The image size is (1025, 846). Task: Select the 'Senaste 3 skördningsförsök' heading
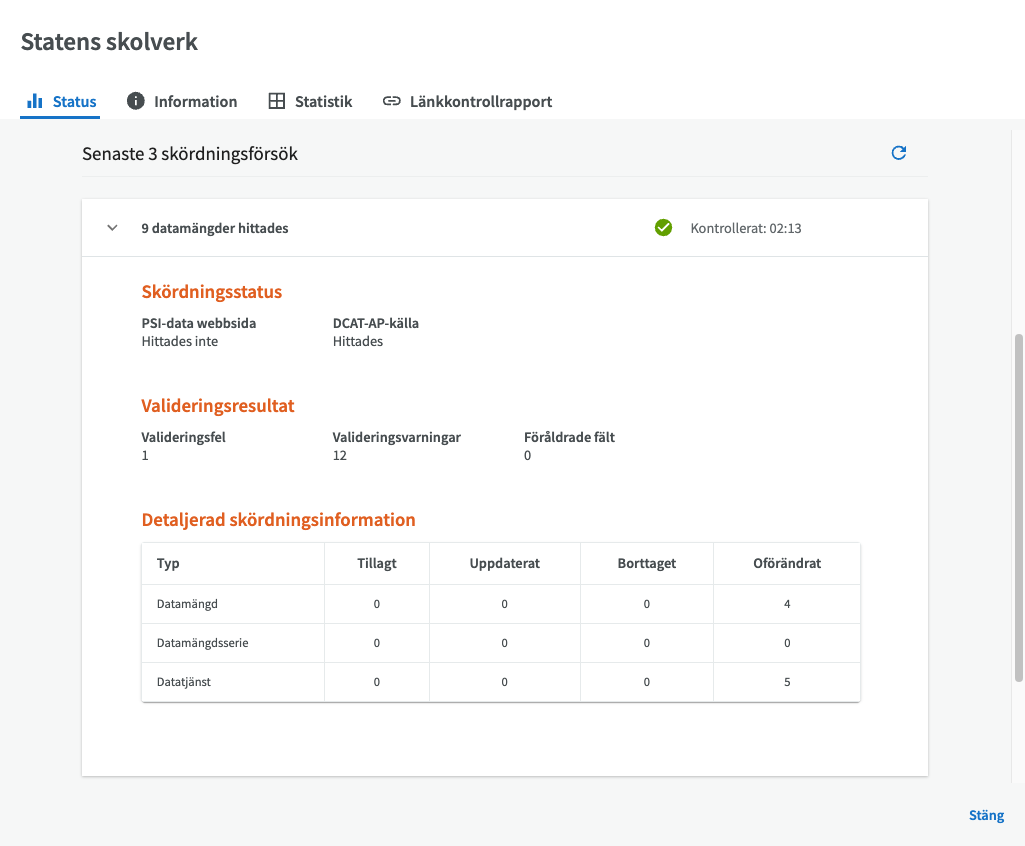pyautogui.click(x=190, y=154)
